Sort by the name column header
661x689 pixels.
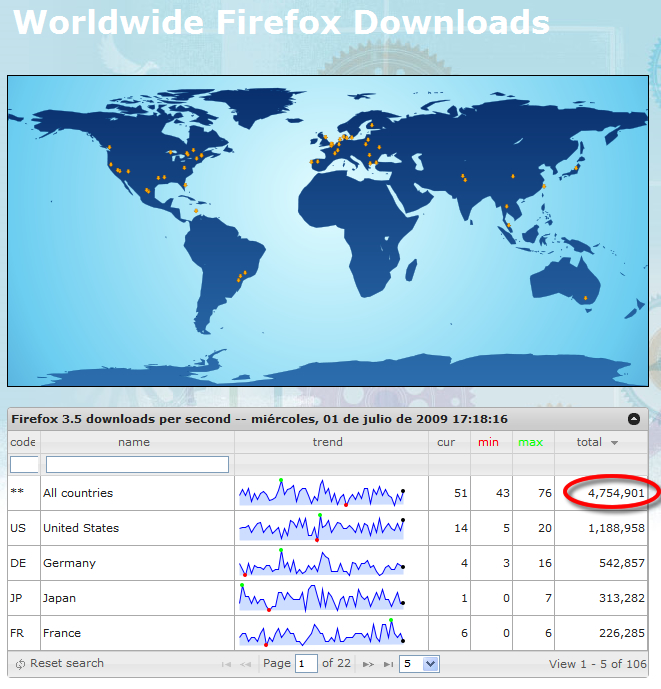[134, 442]
